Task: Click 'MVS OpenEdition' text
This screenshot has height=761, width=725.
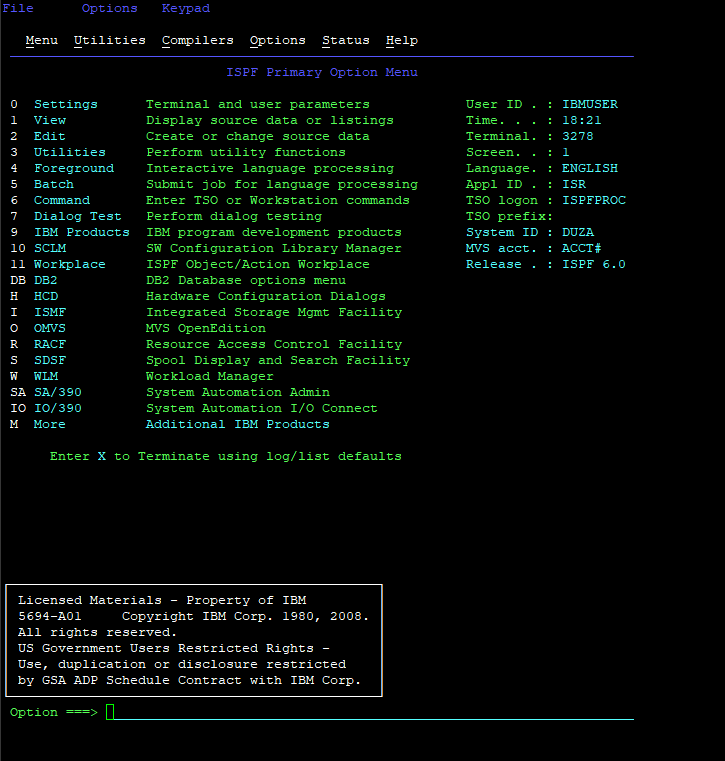Action: (x=206, y=329)
